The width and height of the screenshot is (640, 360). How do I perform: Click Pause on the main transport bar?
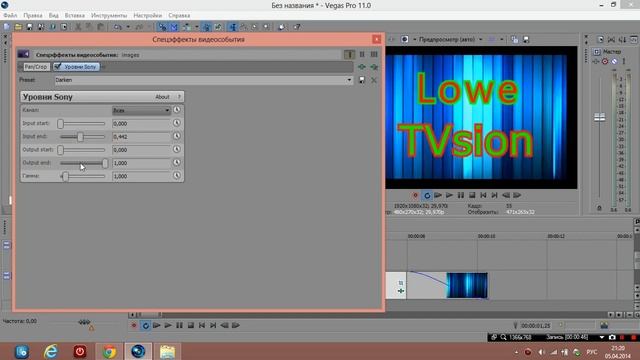pos(179,325)
